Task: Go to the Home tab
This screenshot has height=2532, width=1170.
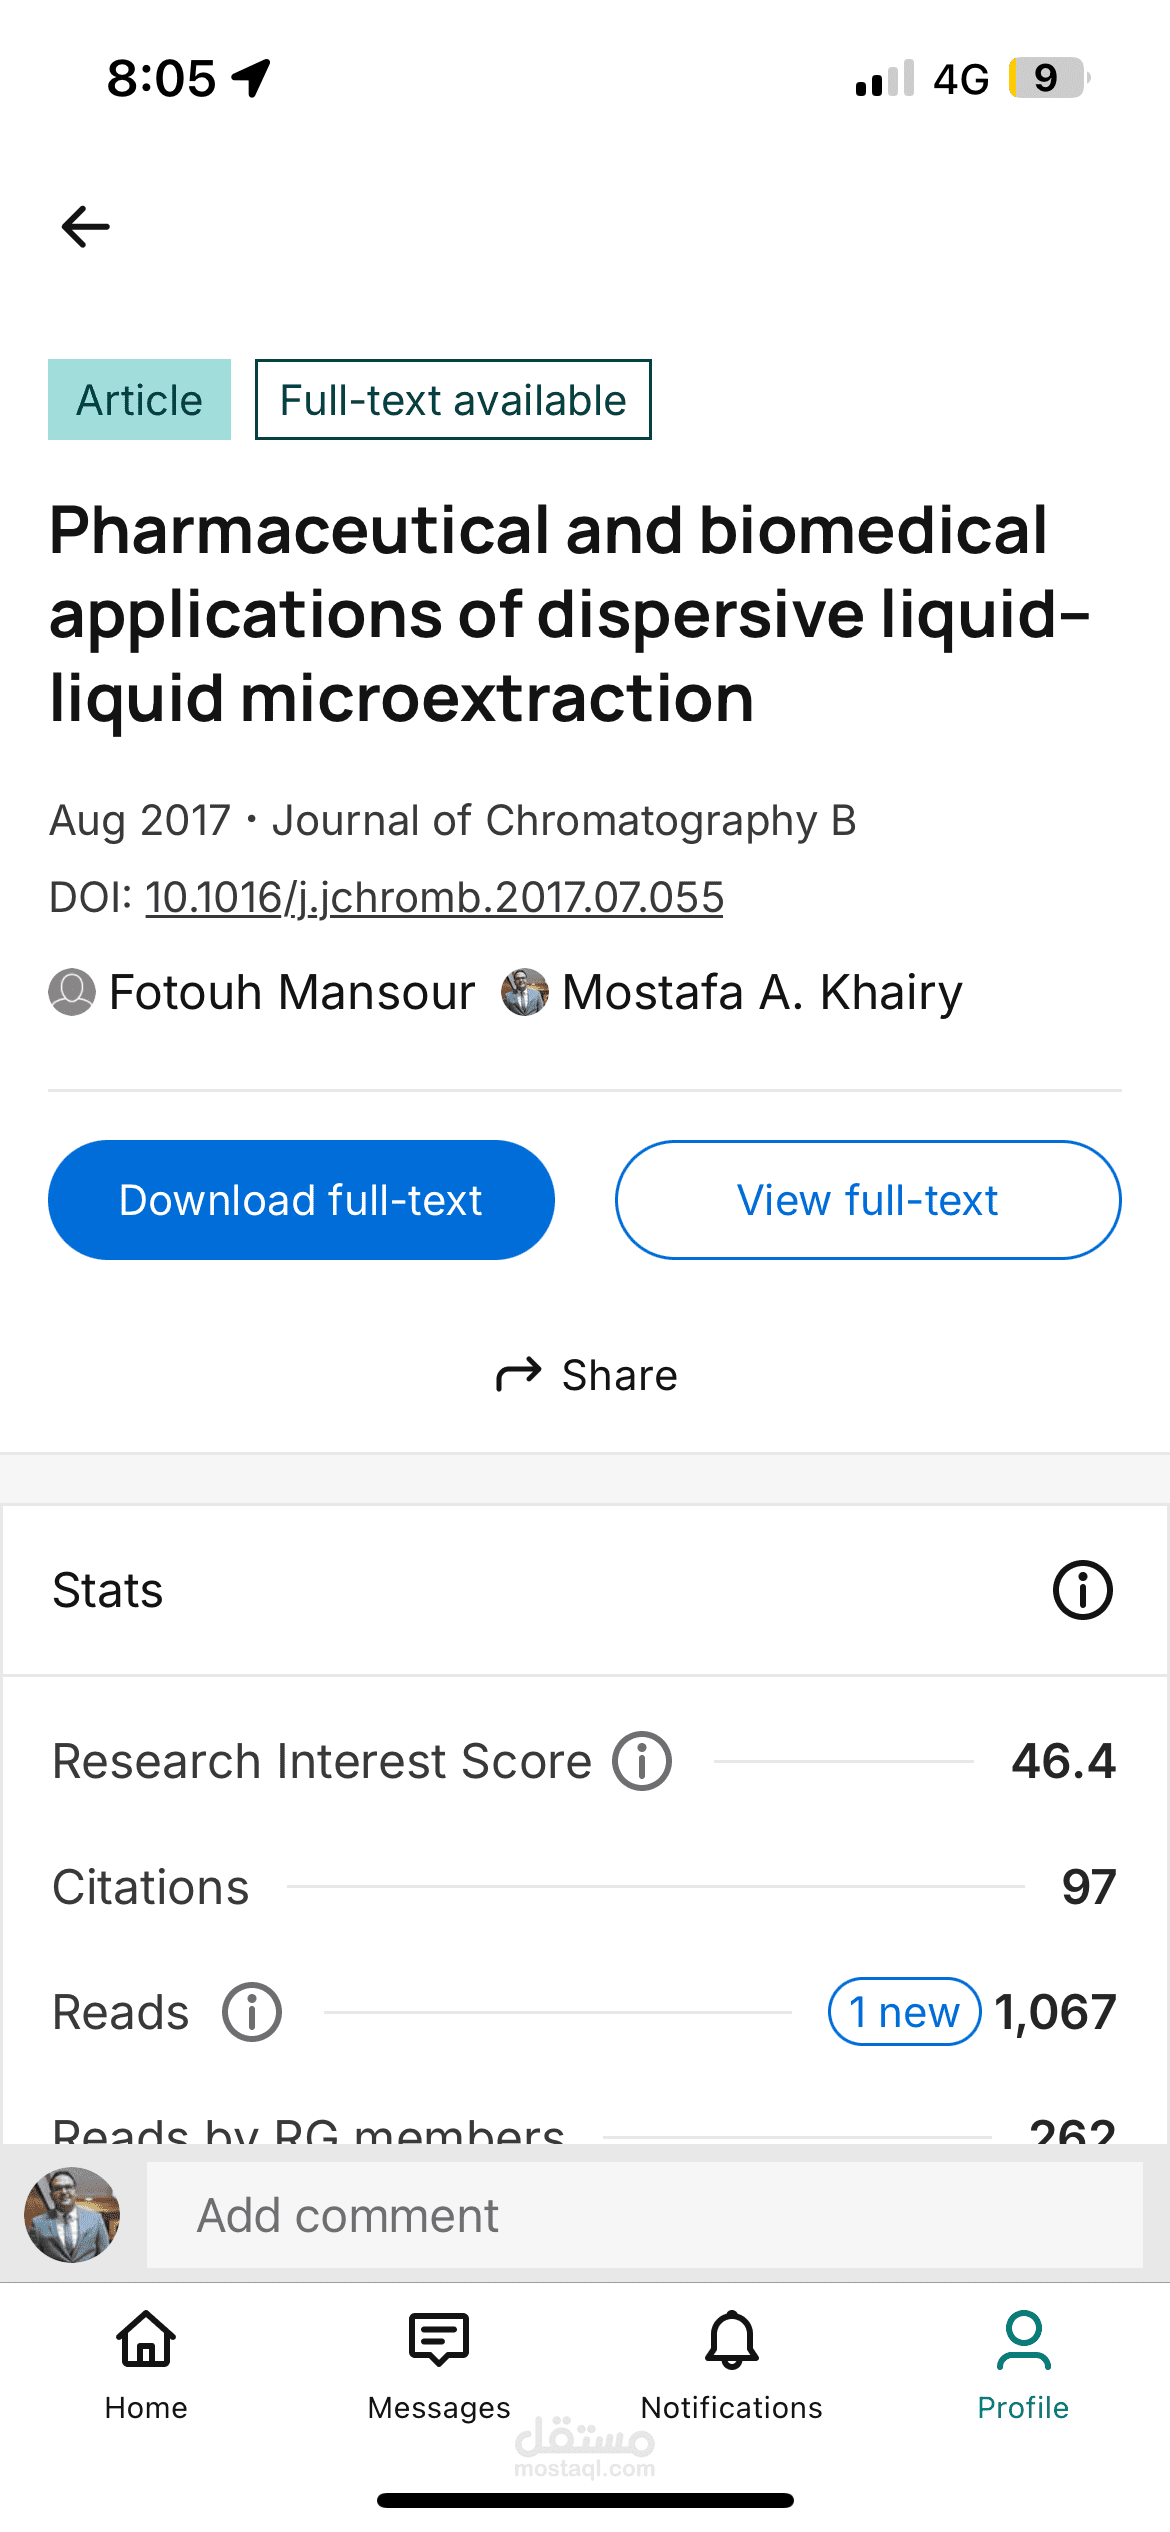Action: point(146,2366)
